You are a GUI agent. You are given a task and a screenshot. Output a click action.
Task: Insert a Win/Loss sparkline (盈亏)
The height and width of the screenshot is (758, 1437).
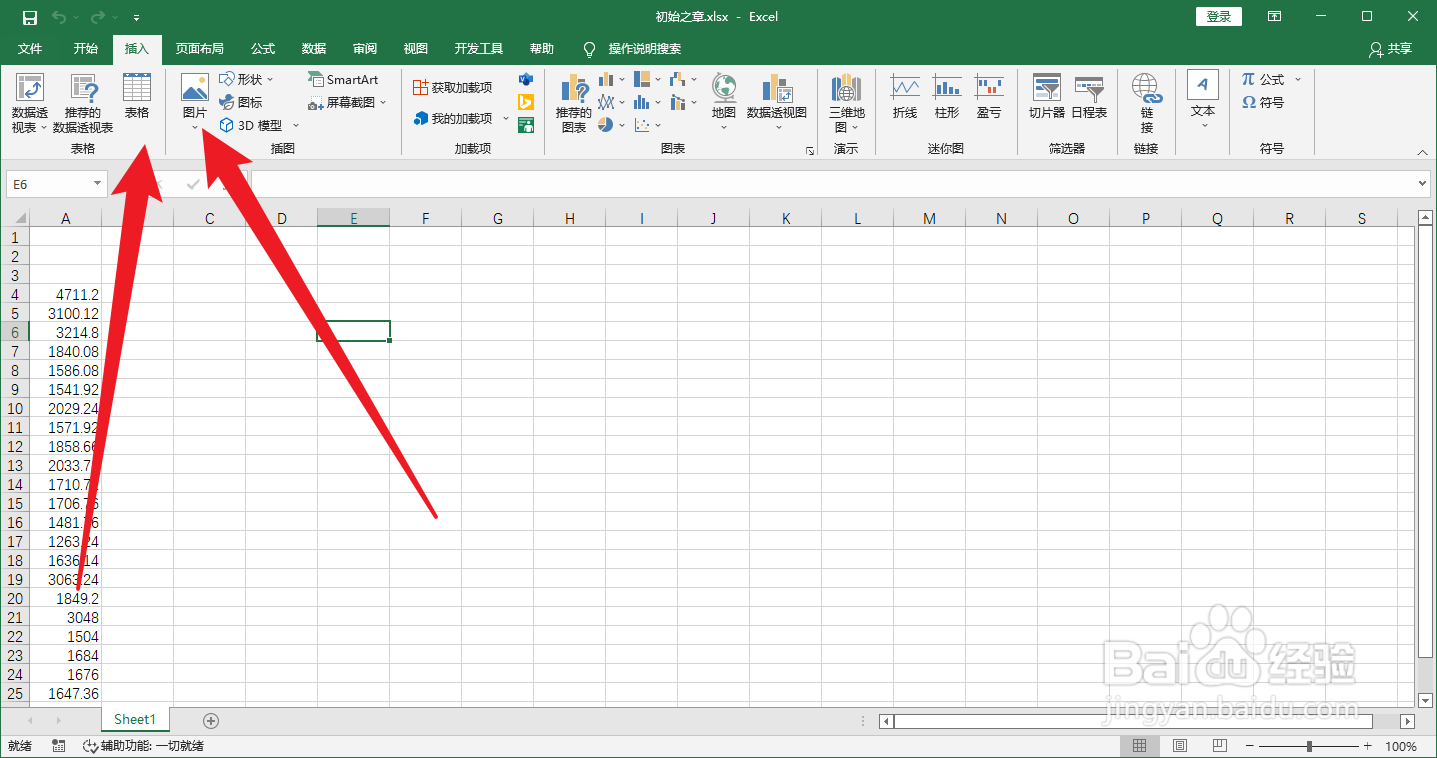click(989, 97)
